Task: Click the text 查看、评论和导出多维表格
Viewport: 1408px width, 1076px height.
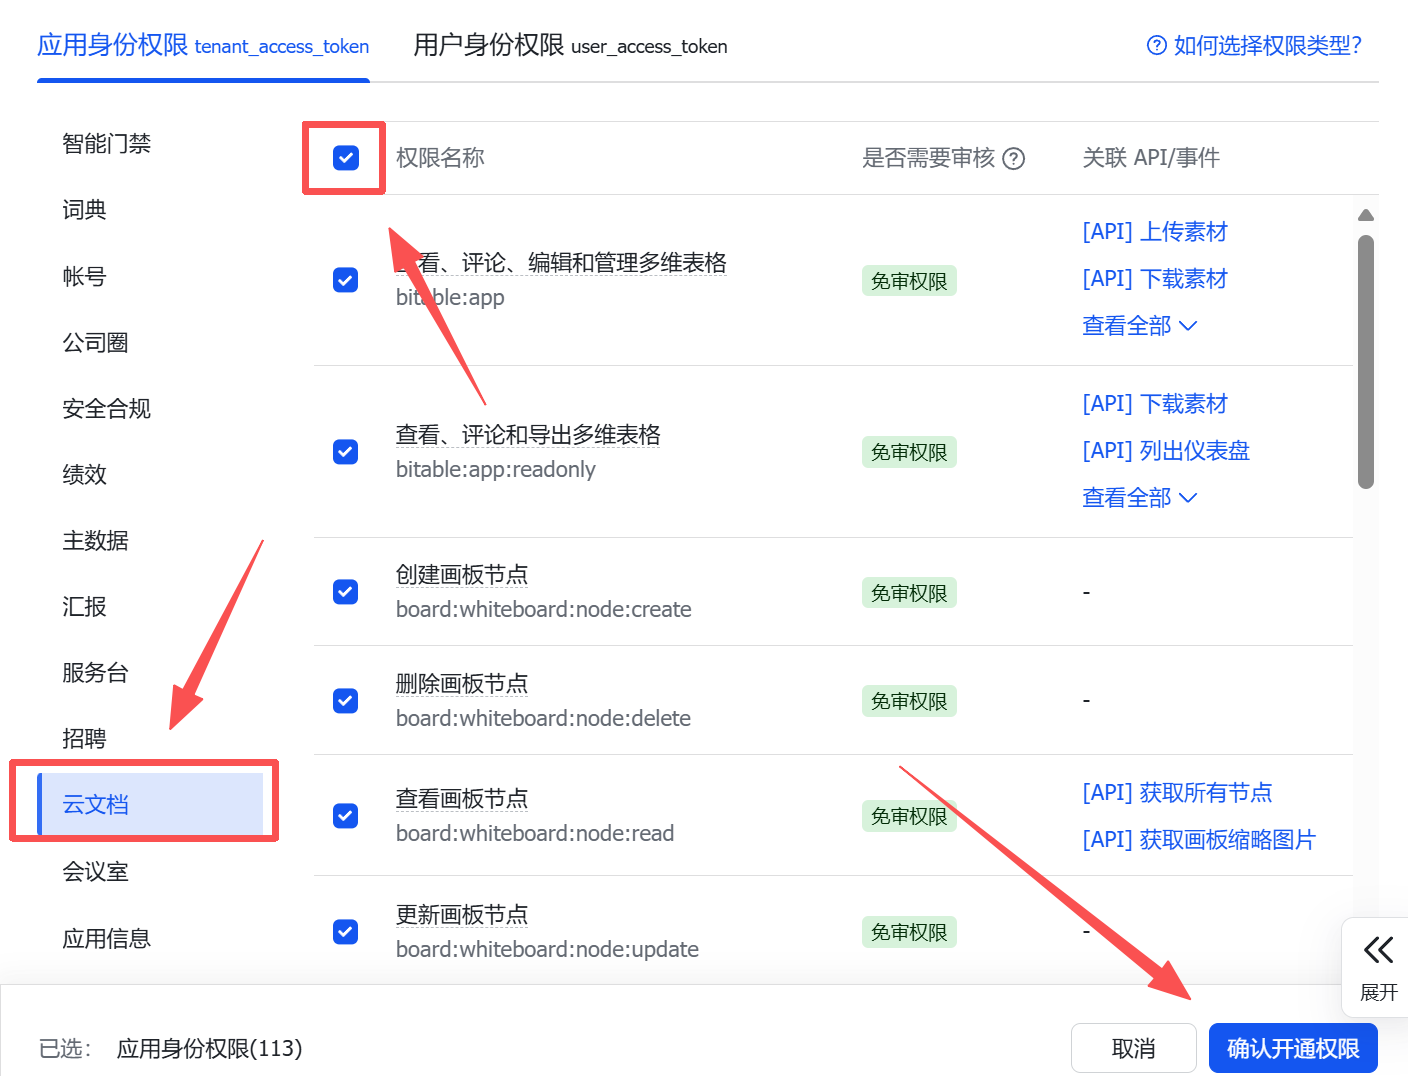Action: tap(528, 435)
